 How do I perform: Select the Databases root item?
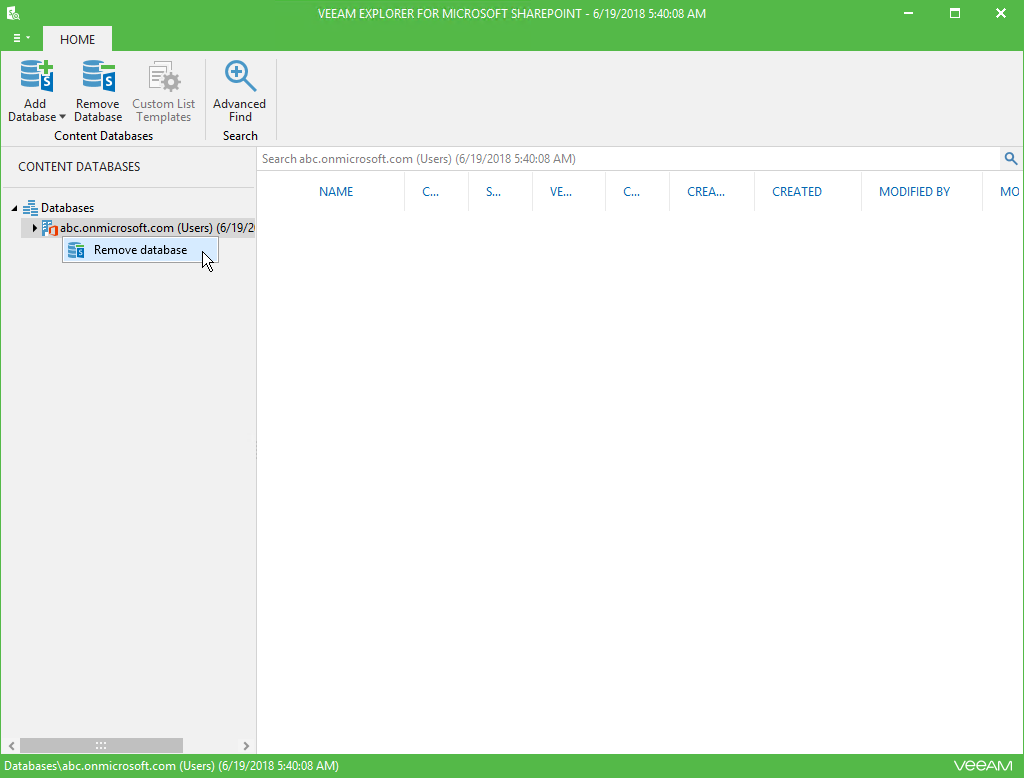tap(67, 208)
